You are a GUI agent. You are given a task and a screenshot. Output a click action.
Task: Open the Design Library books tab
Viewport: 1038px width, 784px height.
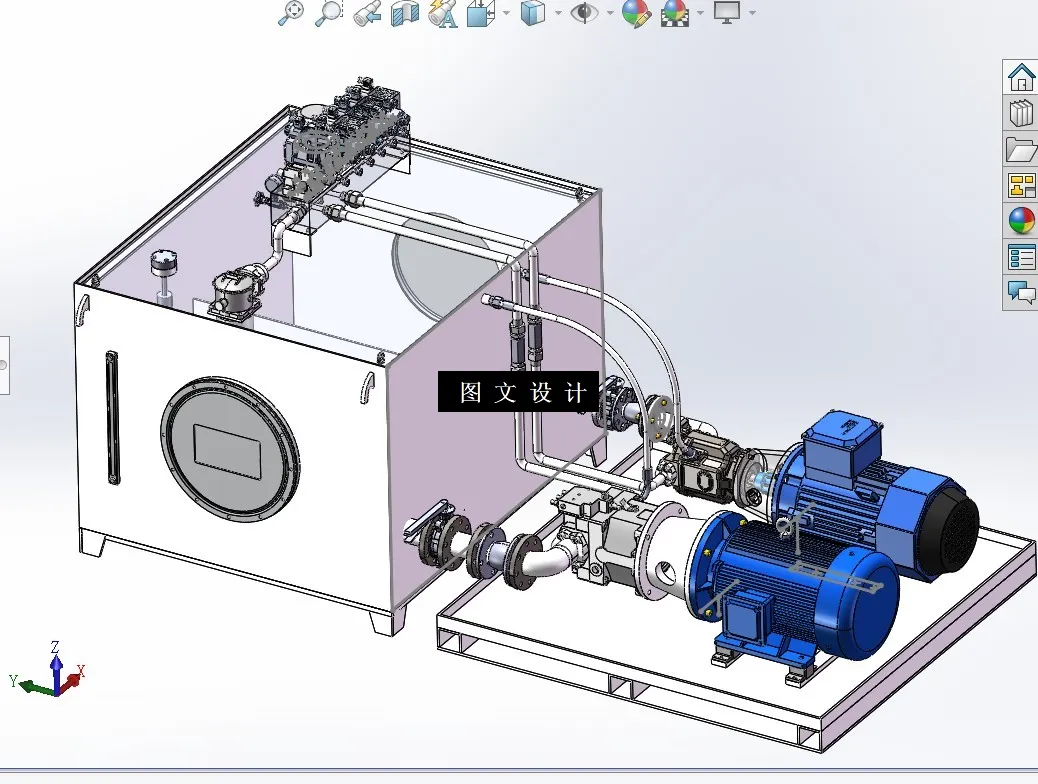pyautogui.click(x=1021, y=113)
